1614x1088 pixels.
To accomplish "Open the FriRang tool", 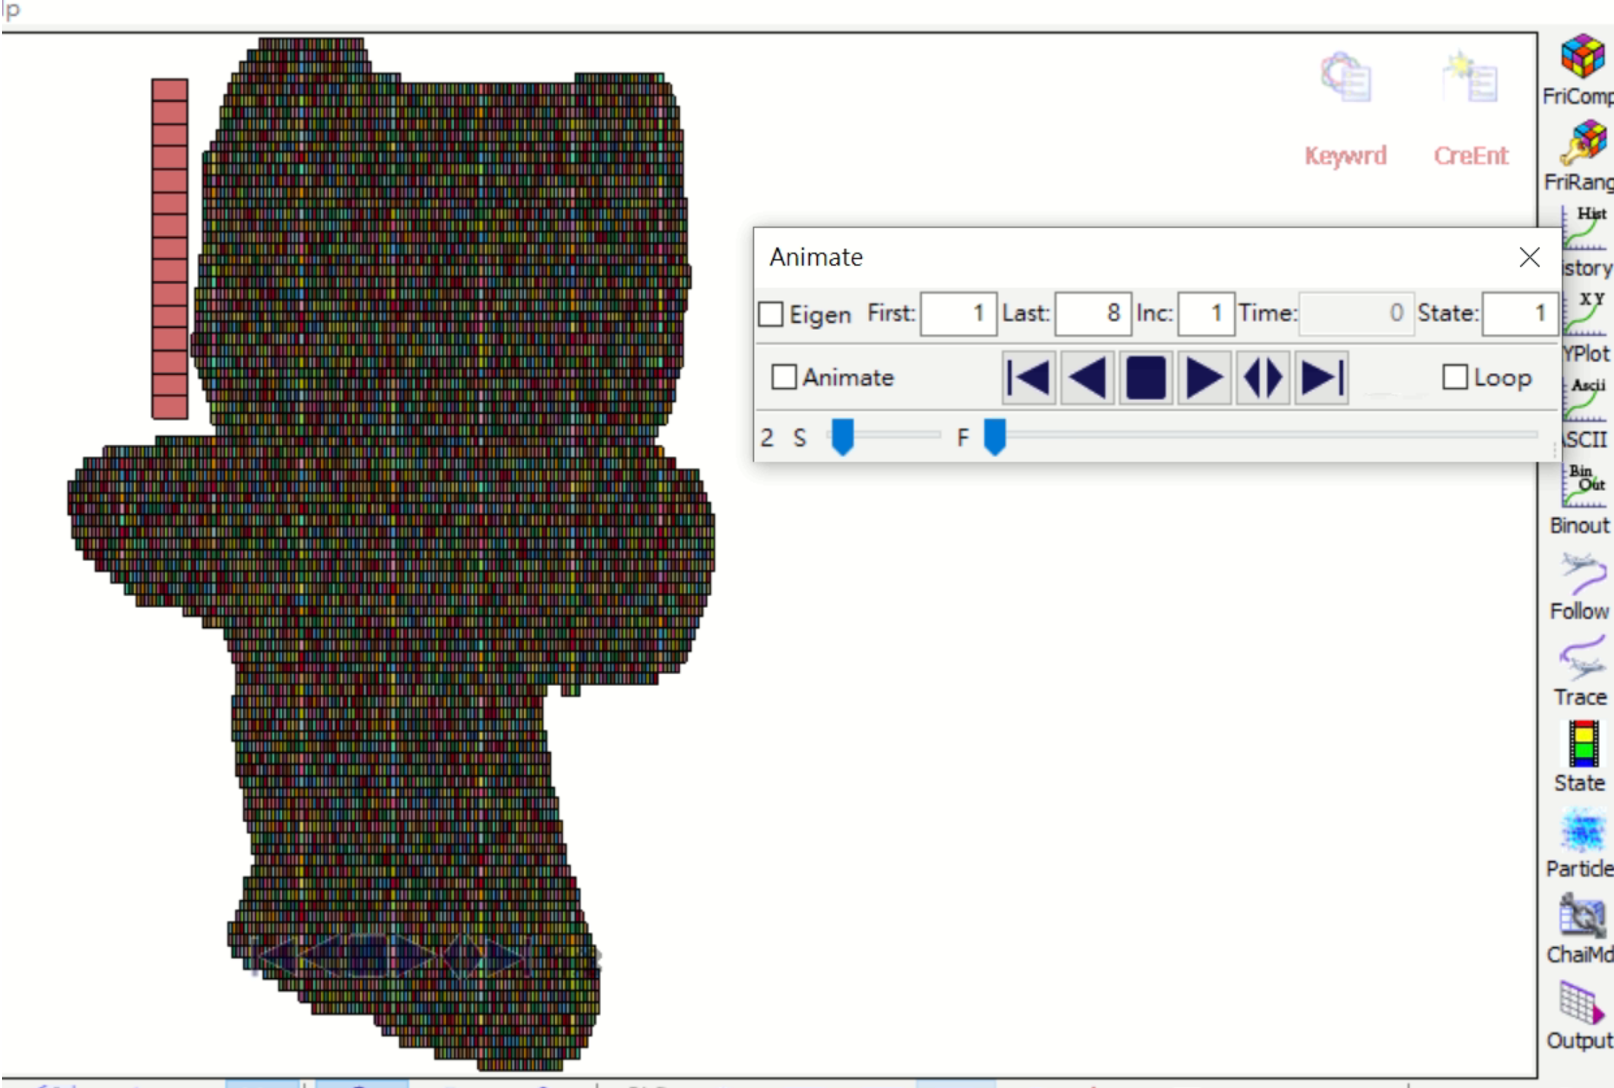I will pyautogui.click(x=1582, y=156).
